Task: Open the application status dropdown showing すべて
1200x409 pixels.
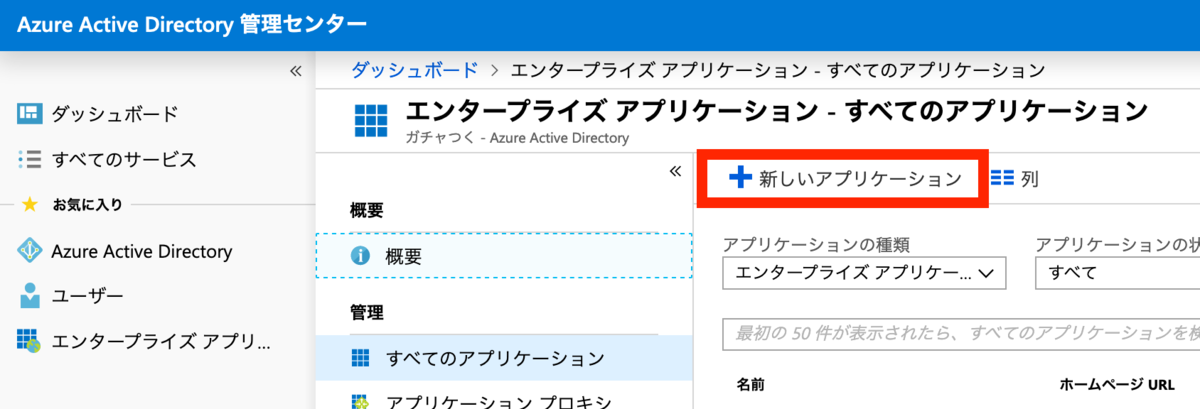Action: 1118,272
